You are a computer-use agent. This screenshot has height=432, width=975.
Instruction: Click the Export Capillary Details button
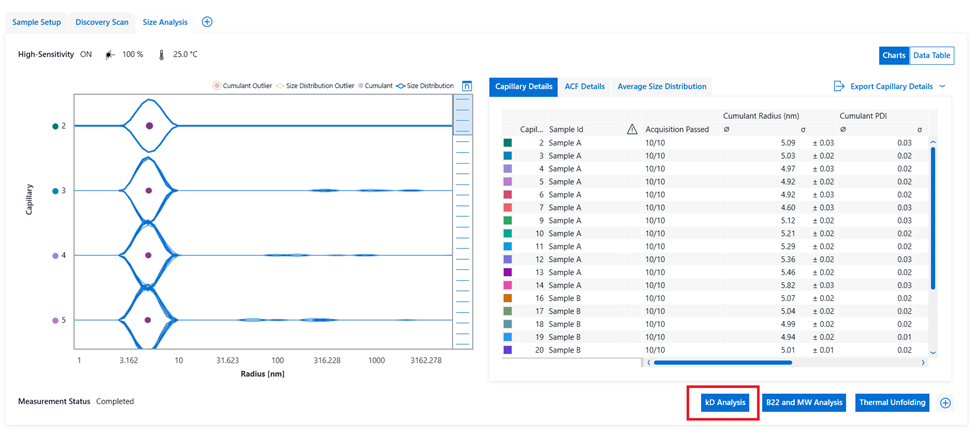890,86
